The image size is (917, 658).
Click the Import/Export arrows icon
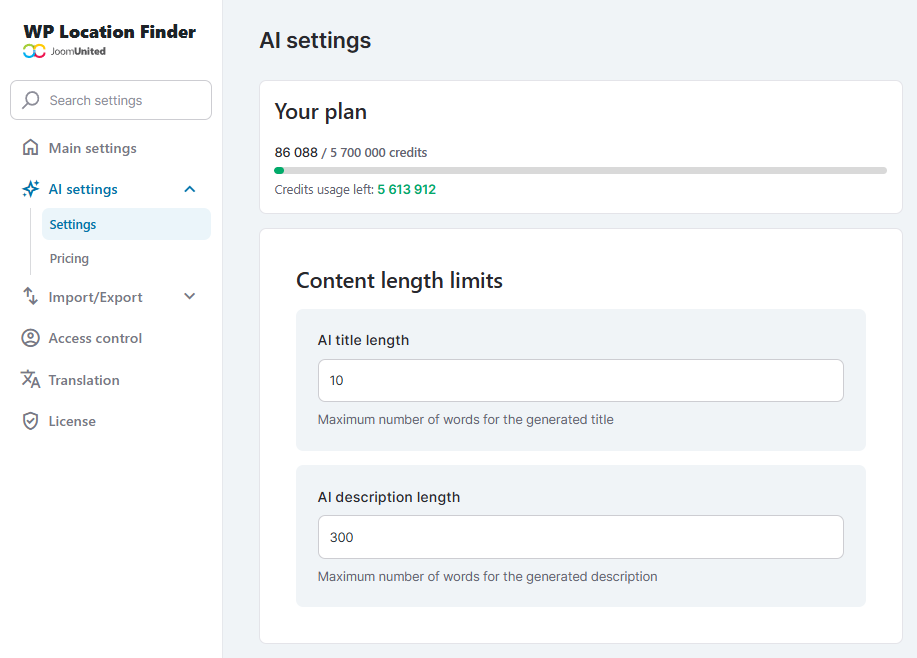coord(30,296)
